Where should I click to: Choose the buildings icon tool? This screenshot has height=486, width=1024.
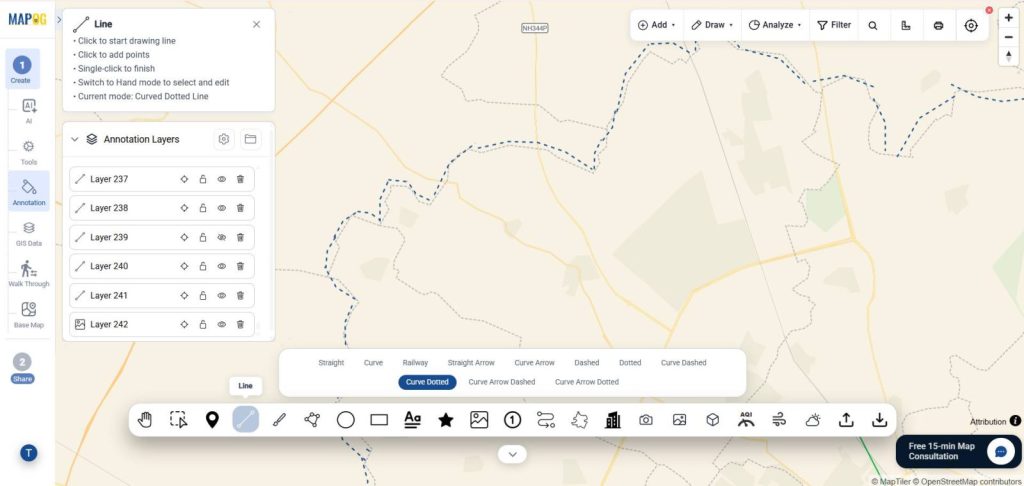pos(613,420)
